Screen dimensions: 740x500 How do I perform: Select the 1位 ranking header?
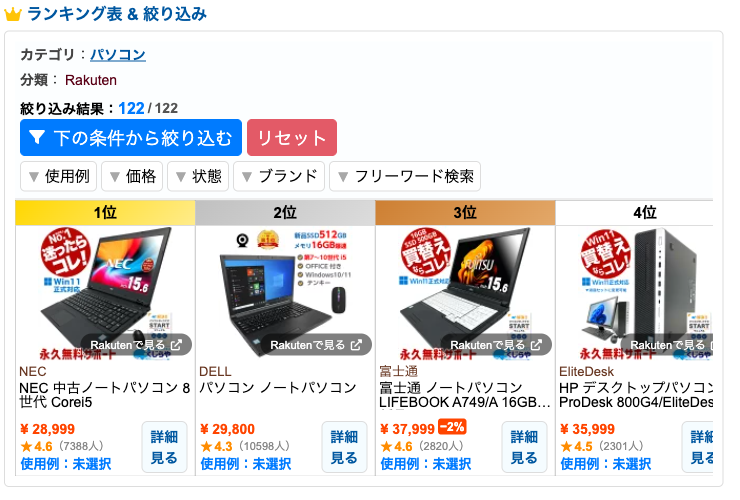[x=105, y=213]
